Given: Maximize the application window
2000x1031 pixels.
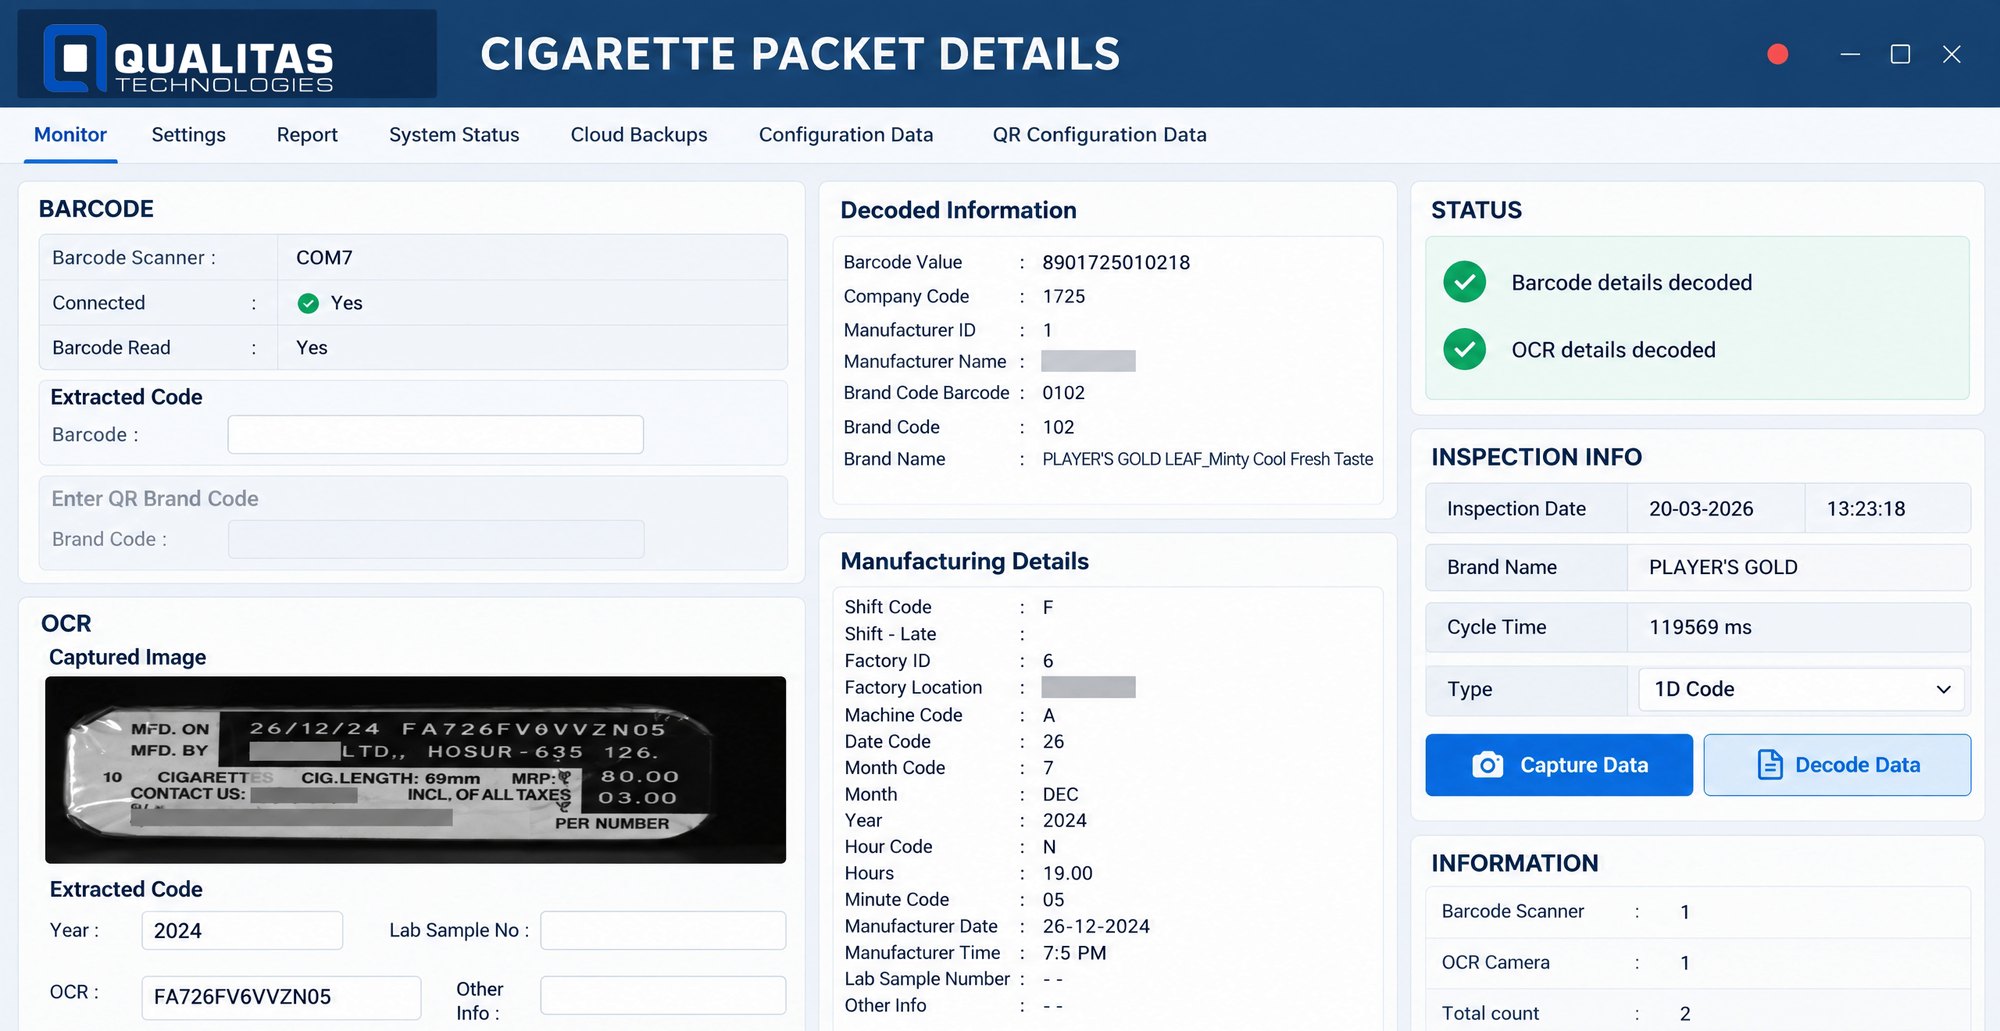Looking at the screenshot, I should click(x=1900, y=54).
